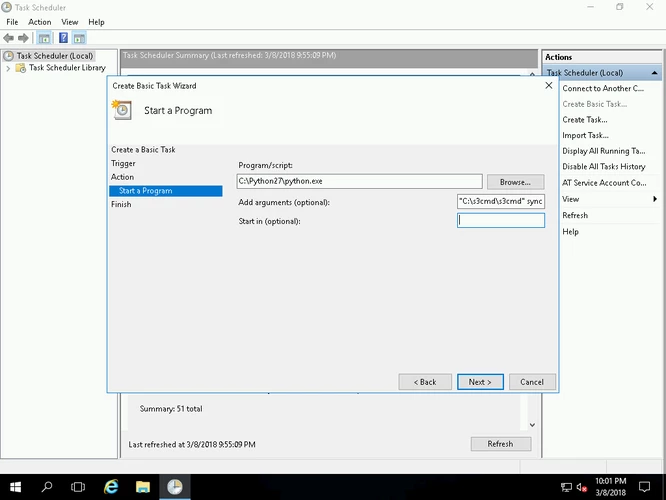Click the Forward arrow toolbar icon
The image size is (666, 500).
click(23, 38)
